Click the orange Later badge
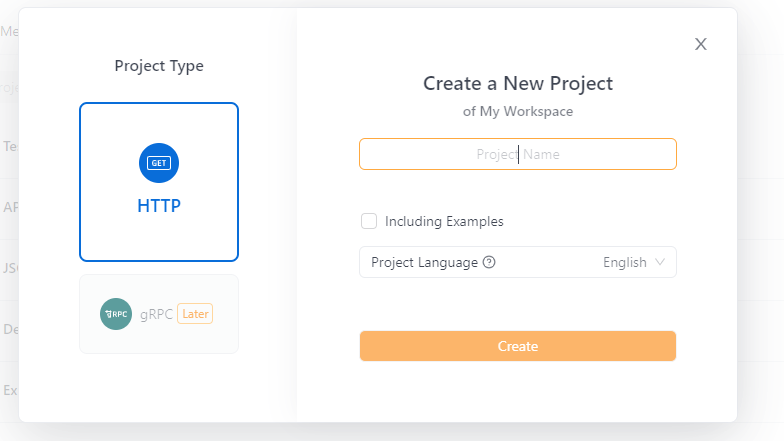 tap(195, 314)
